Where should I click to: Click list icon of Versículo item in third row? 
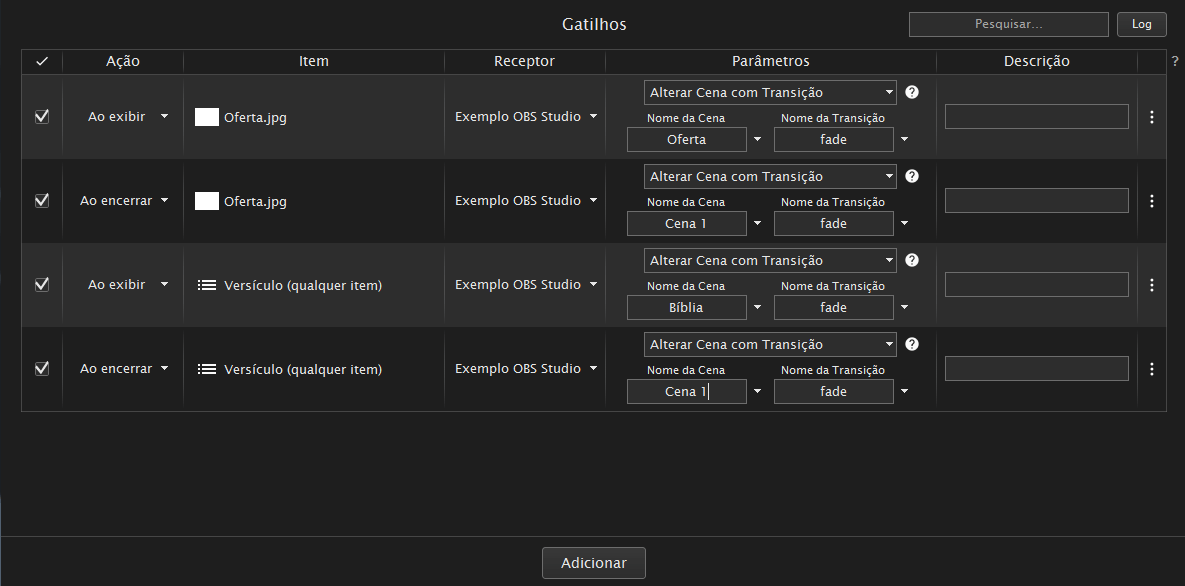(x=207, y=285)
